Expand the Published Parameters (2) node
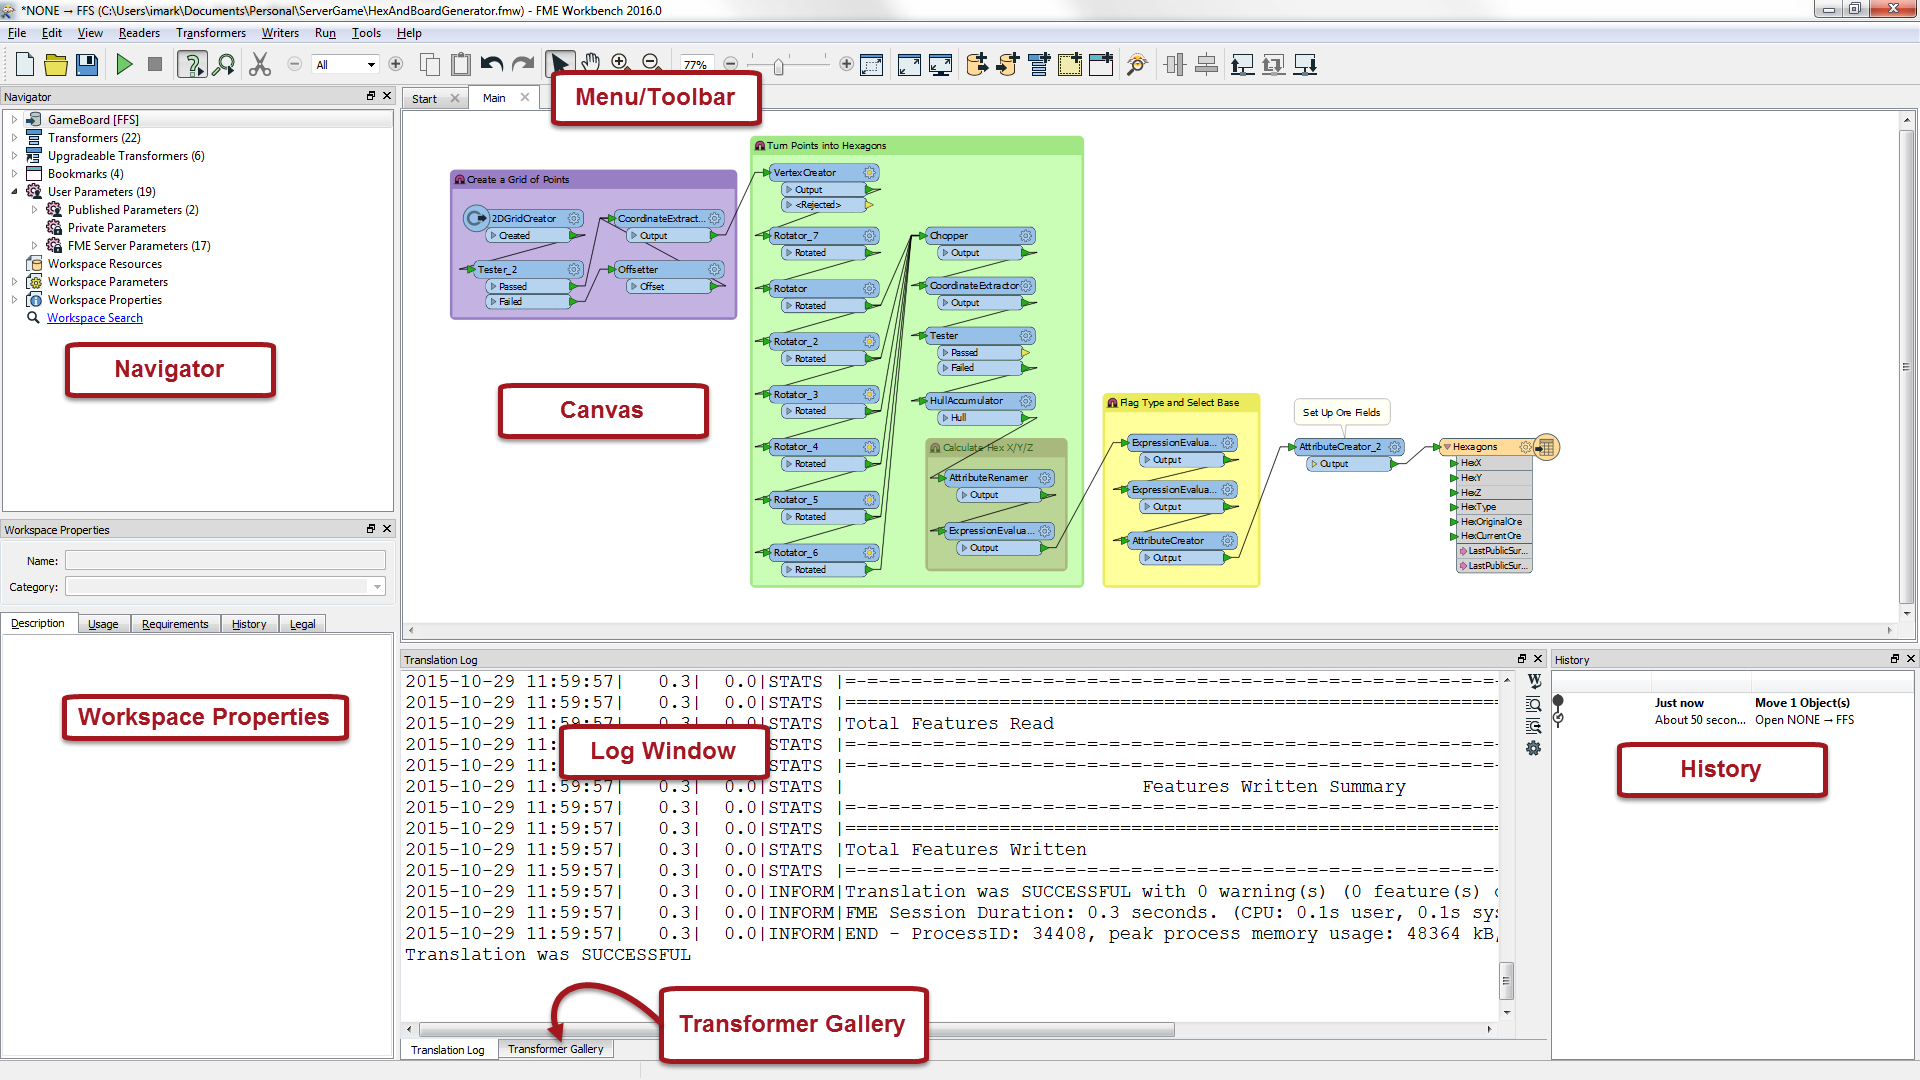 coord(34,210)
